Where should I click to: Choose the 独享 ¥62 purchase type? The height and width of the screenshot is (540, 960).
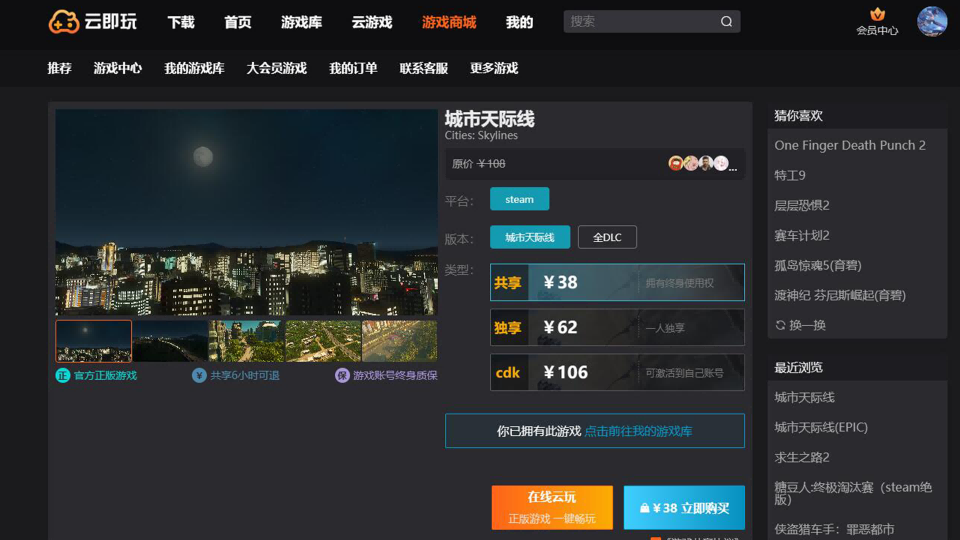click(617, 327)
